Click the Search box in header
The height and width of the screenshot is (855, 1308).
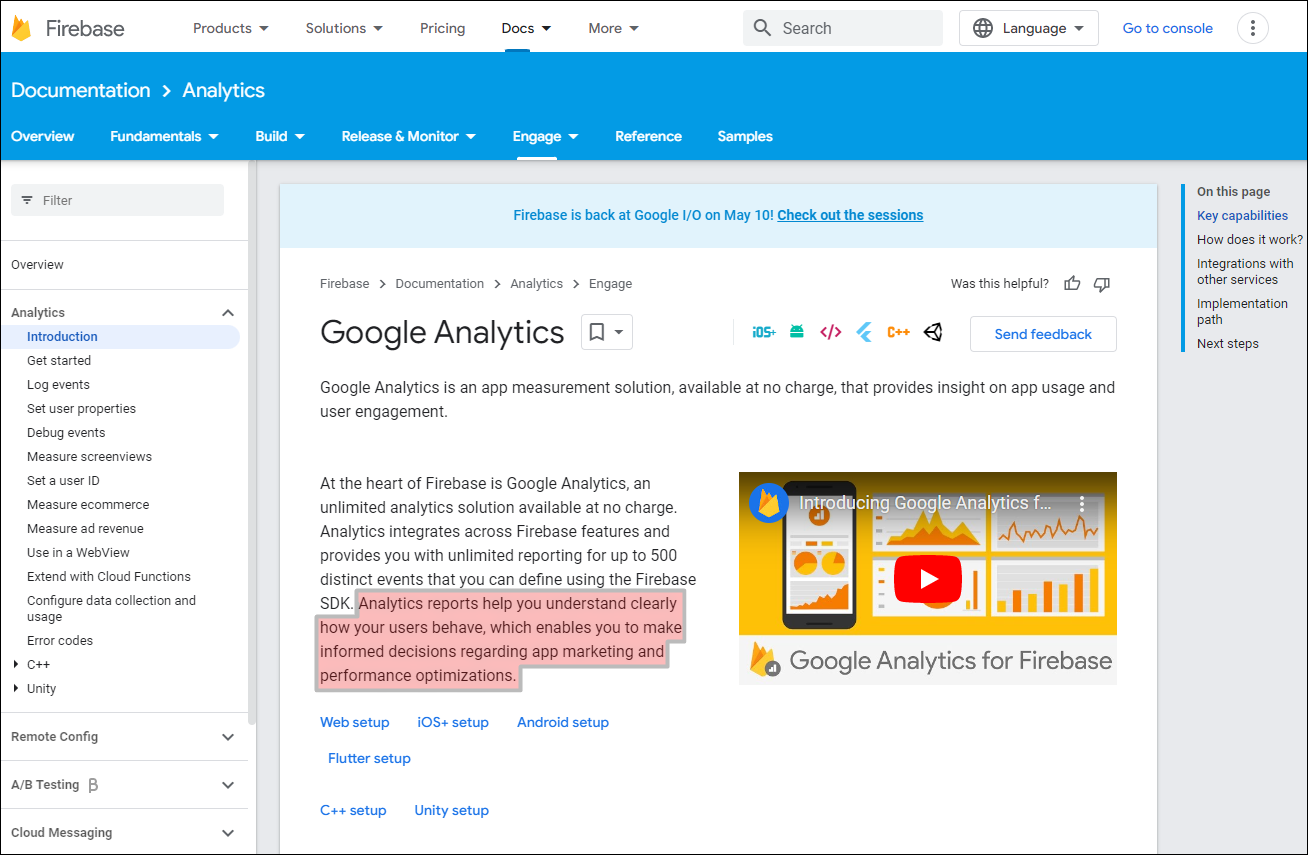pos(842,28)
